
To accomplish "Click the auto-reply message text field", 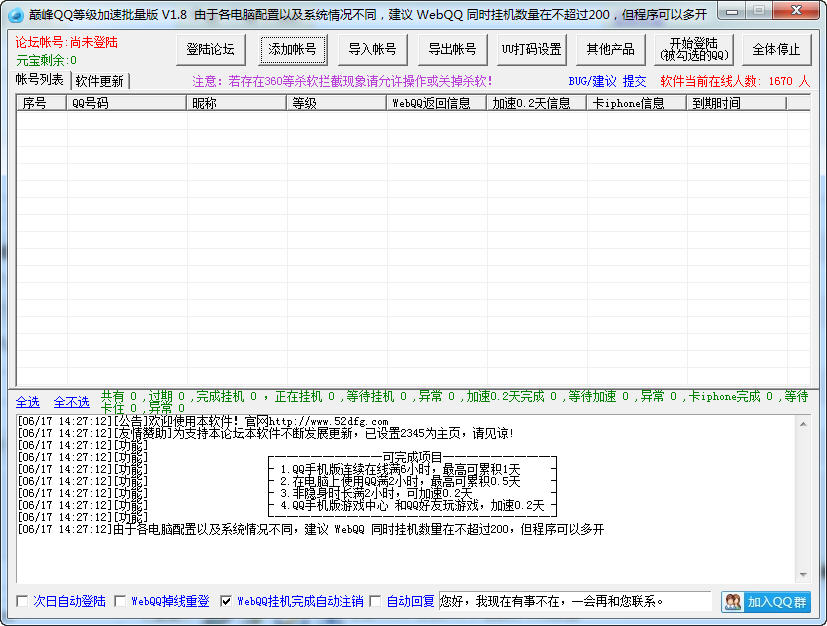I will tap(575, 601).
